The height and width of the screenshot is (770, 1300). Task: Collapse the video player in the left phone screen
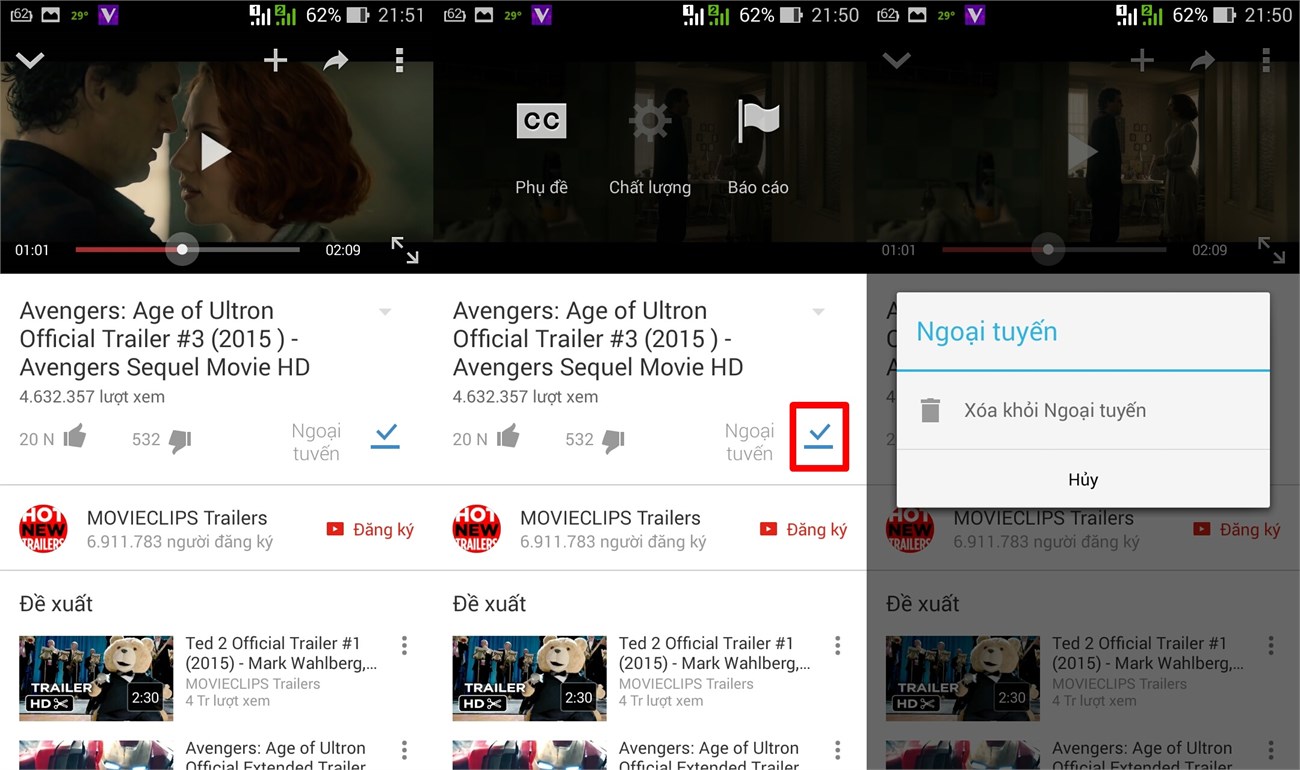coord(30,60)
